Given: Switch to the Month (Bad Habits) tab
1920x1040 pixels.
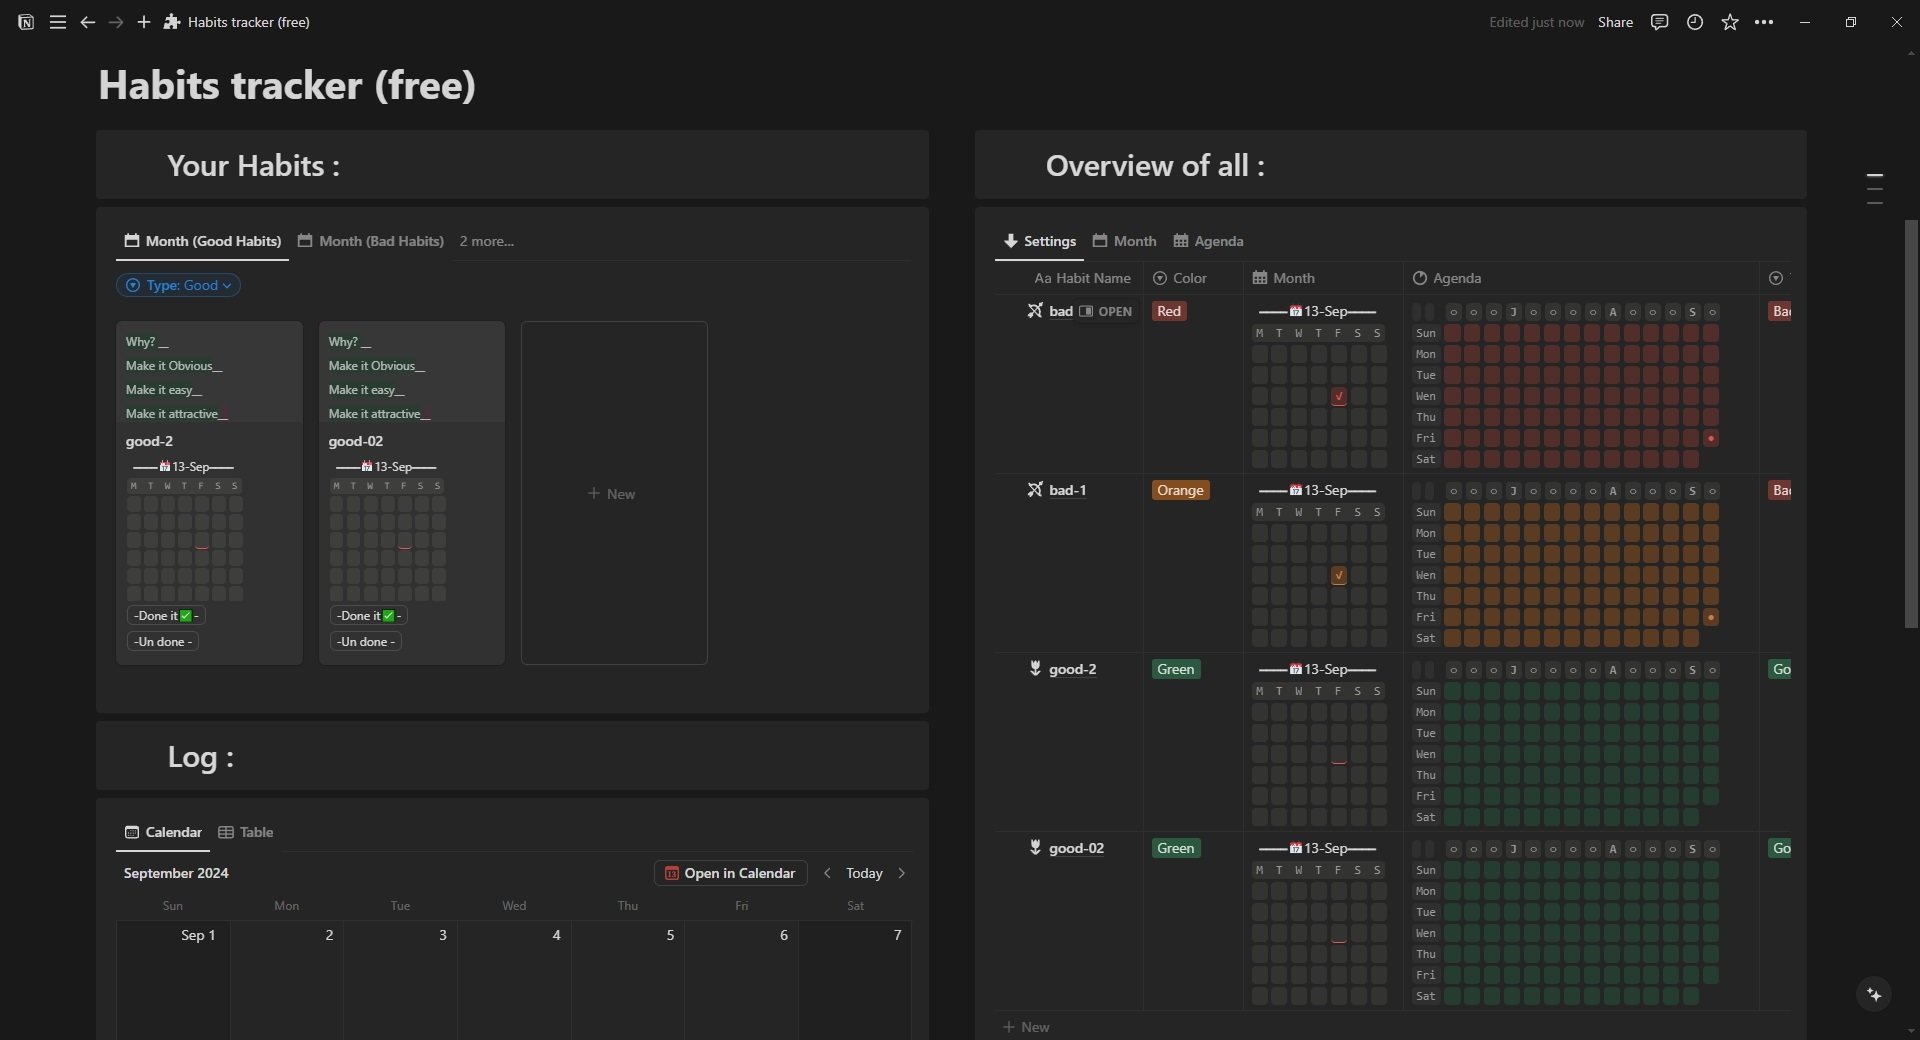Looking at the screenshot, I should coord(378,241).
